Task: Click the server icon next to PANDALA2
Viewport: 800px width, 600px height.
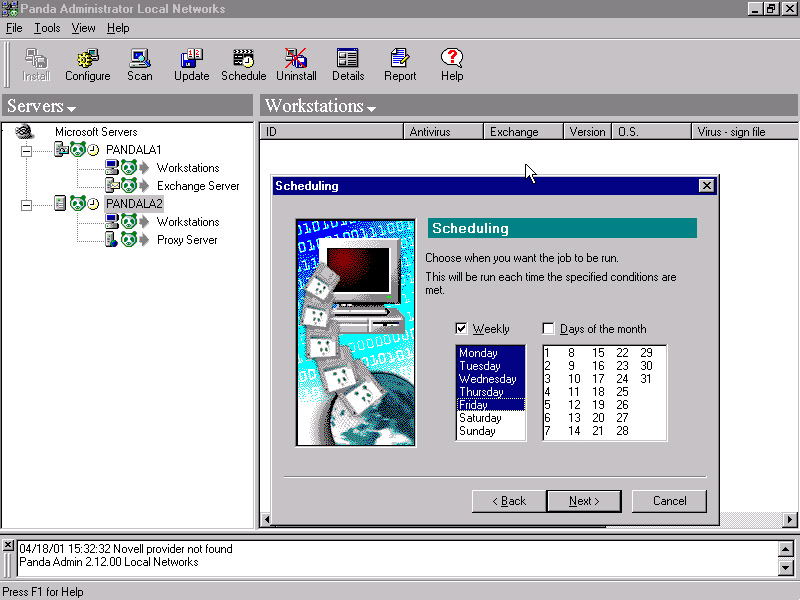Action: tap(60, 204)
